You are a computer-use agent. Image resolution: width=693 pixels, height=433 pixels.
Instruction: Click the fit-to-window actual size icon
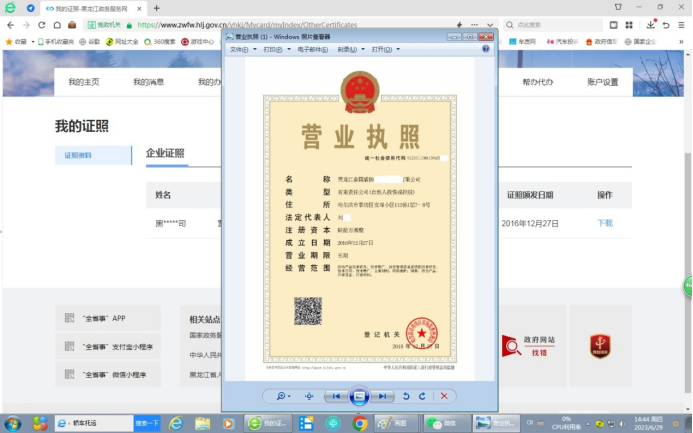309,396
